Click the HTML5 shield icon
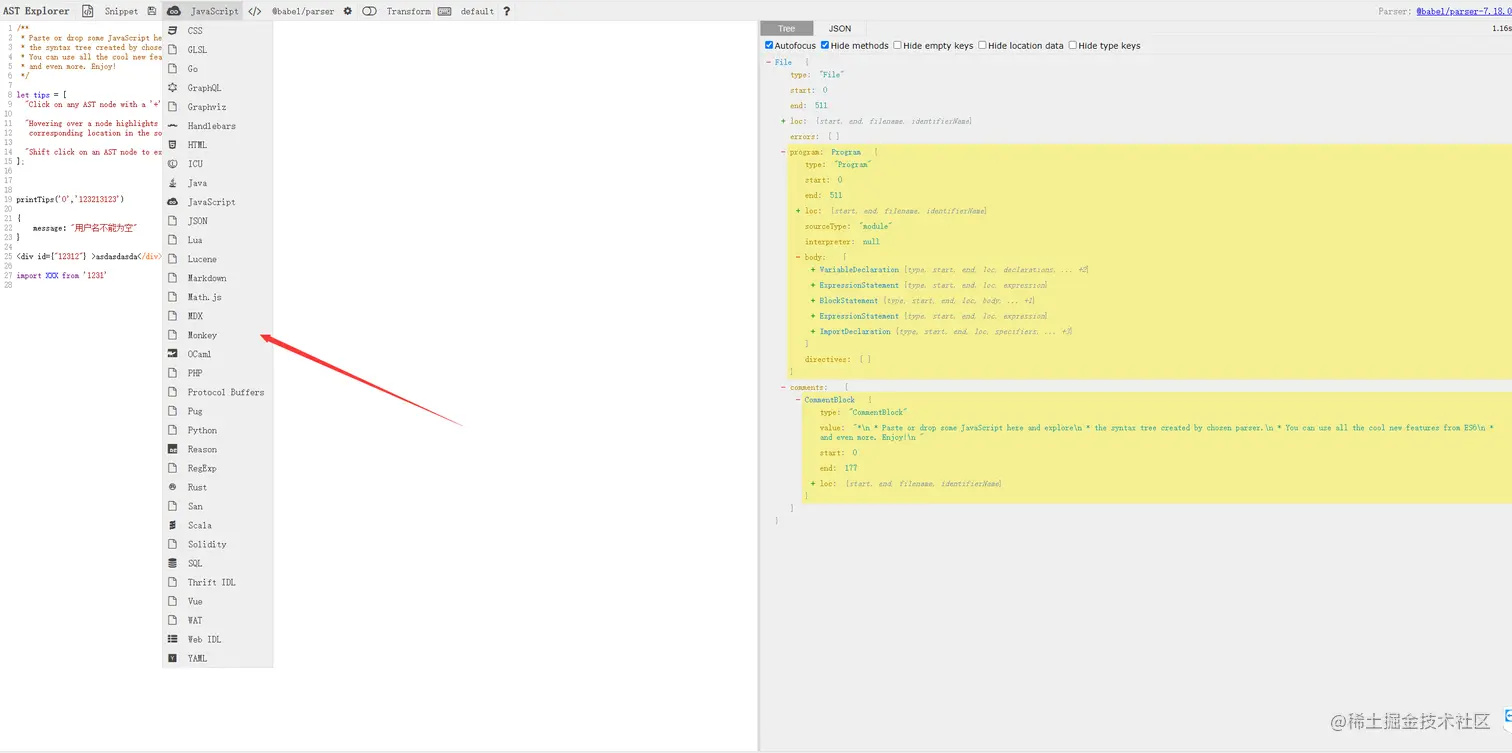Image resolution: width=1512 pixels, height=753 pixels. 173,145
